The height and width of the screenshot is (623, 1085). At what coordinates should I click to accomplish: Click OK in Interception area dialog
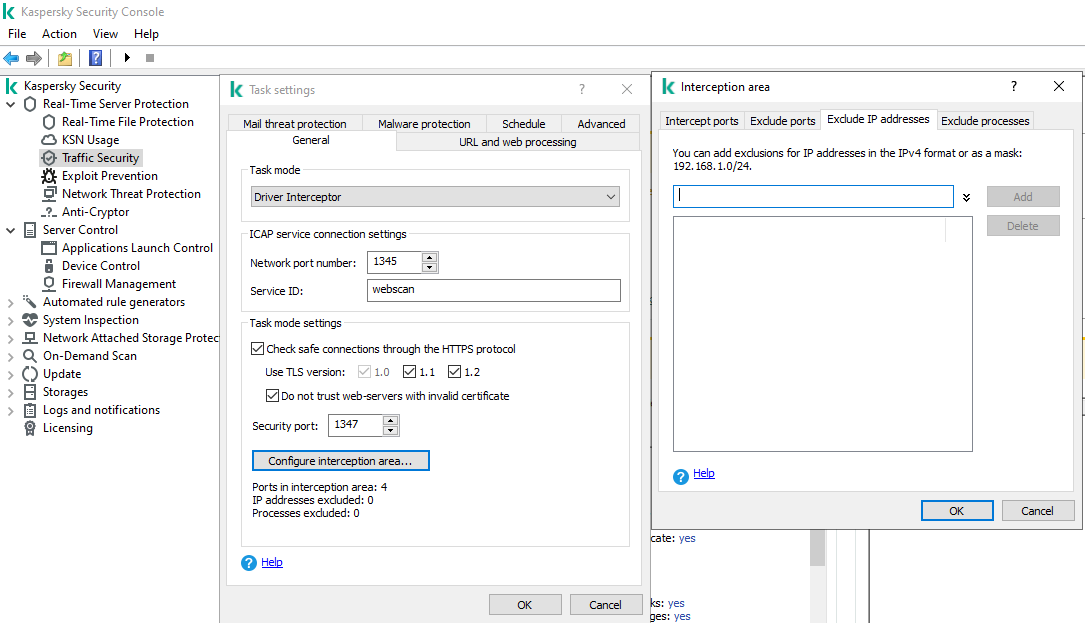(x=957, y=511)
